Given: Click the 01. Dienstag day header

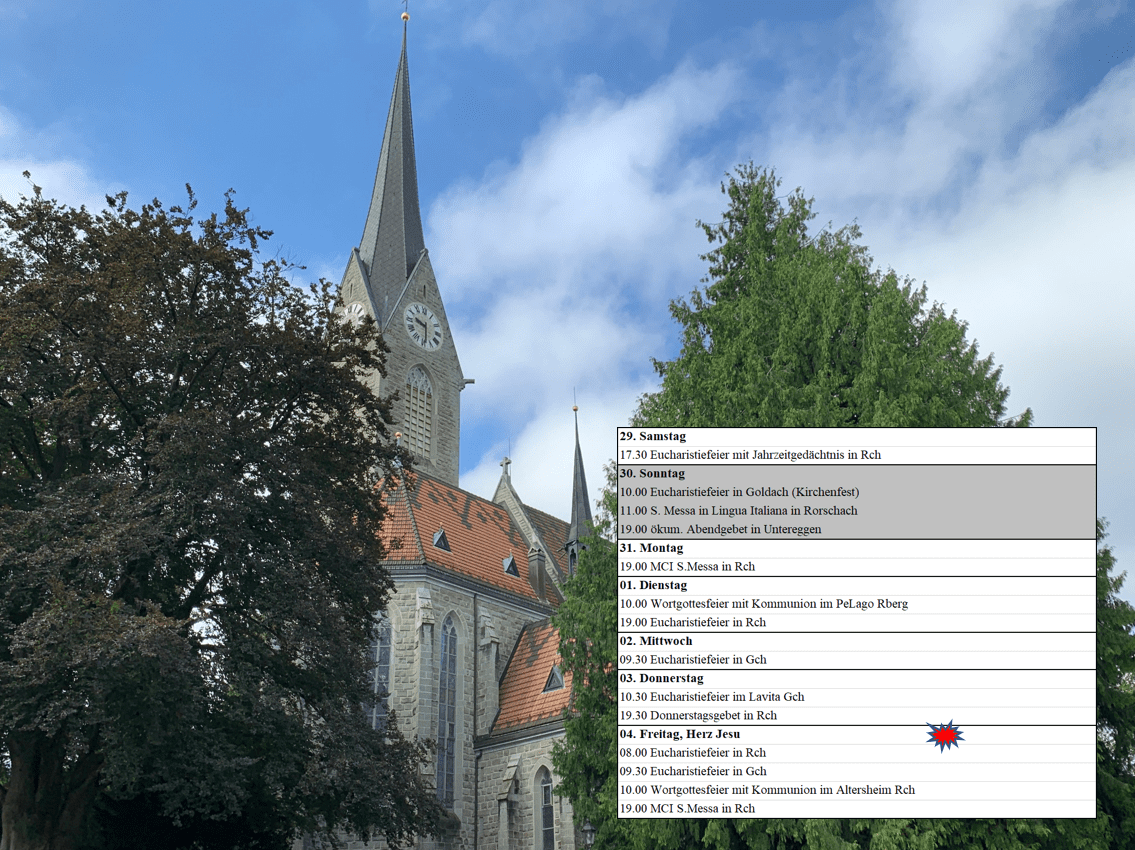Looking at the screenshot, I should (653, 585).
